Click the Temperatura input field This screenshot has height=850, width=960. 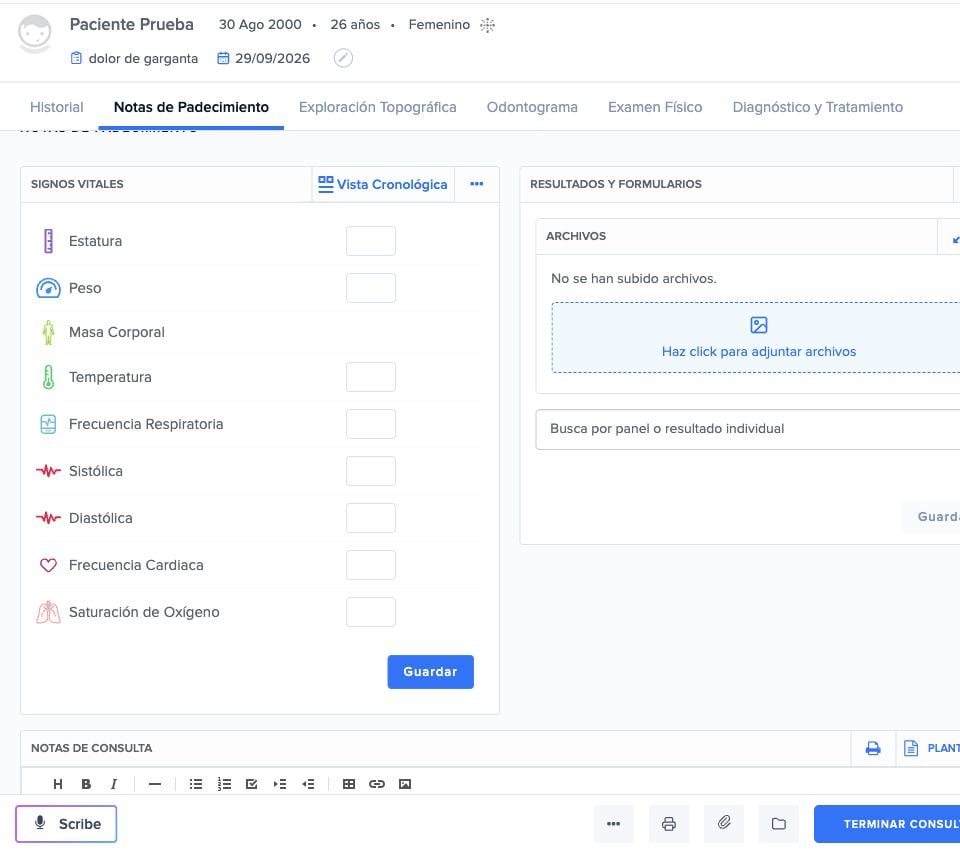pyautogui.click(x=371, y=377)
